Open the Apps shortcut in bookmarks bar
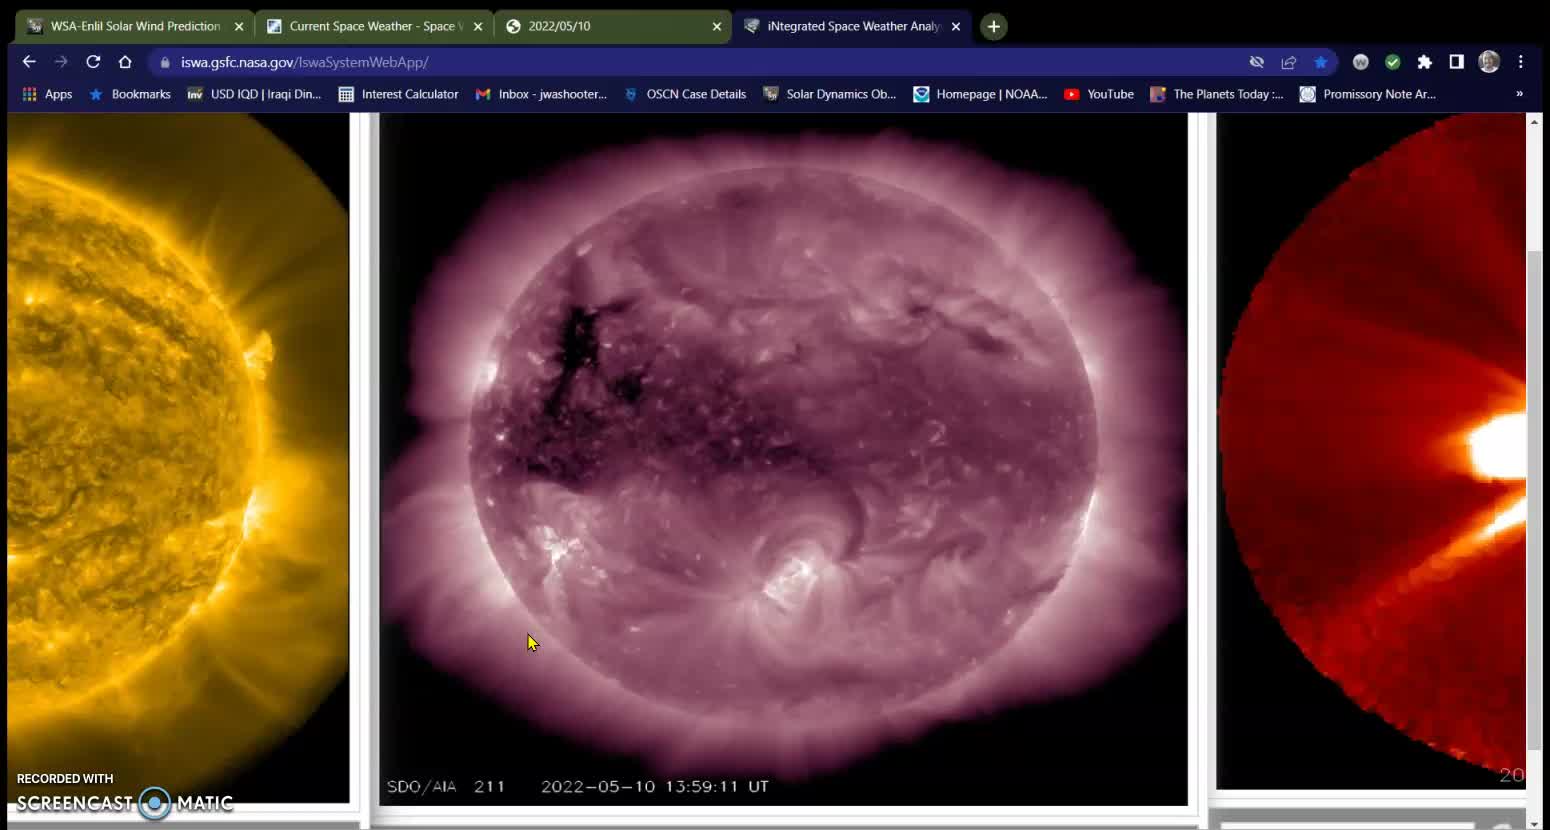The height and width of the screenshot is (830, 1550). pyautogui.click(x=47, y=94)
